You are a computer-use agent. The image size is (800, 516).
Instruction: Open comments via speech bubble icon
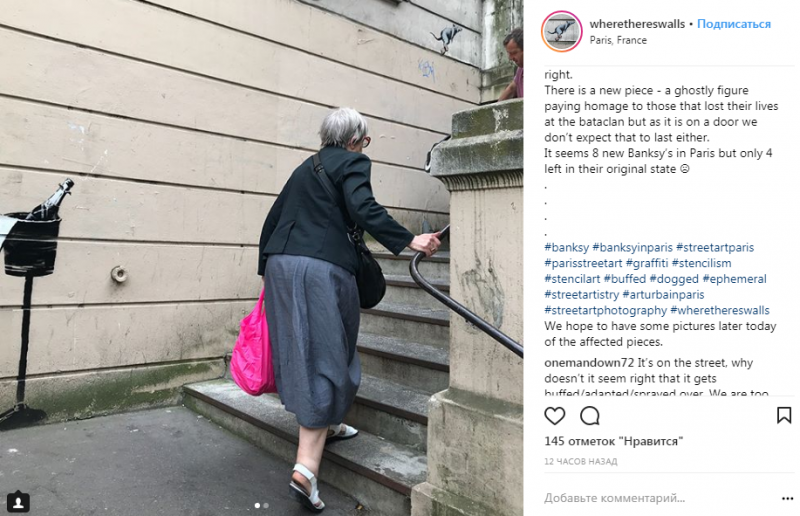point(590,416)
